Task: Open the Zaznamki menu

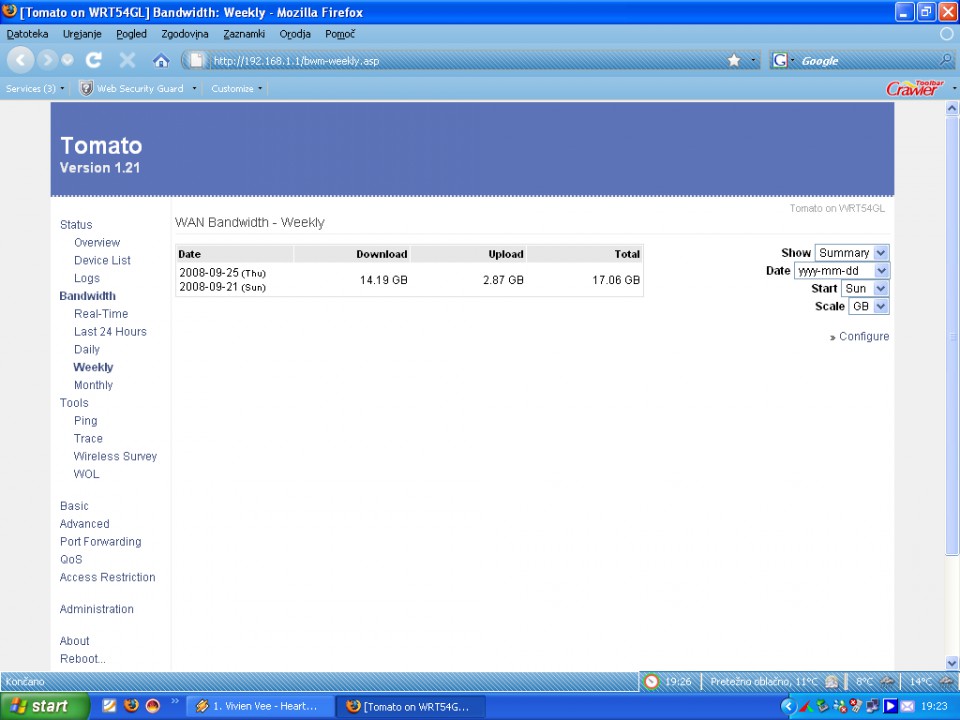Action: point(244,34)
